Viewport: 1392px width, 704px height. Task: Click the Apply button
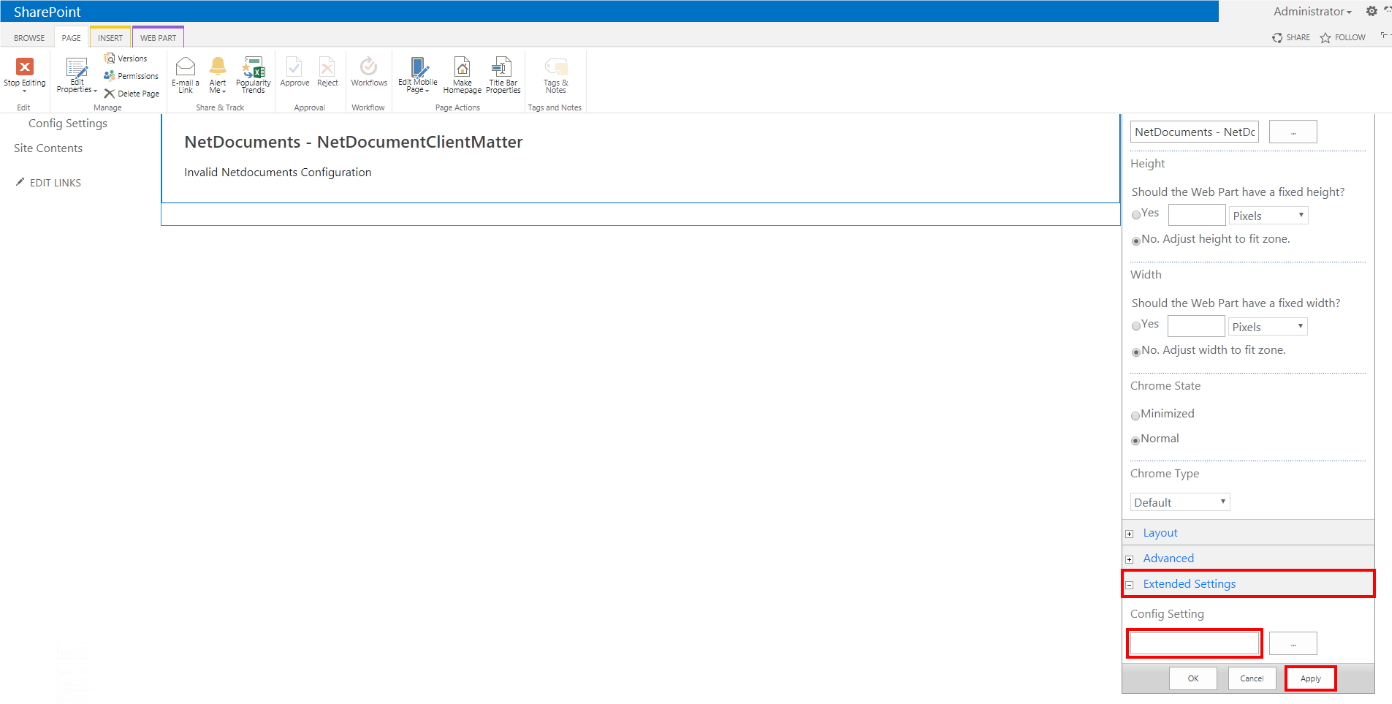1311,678
